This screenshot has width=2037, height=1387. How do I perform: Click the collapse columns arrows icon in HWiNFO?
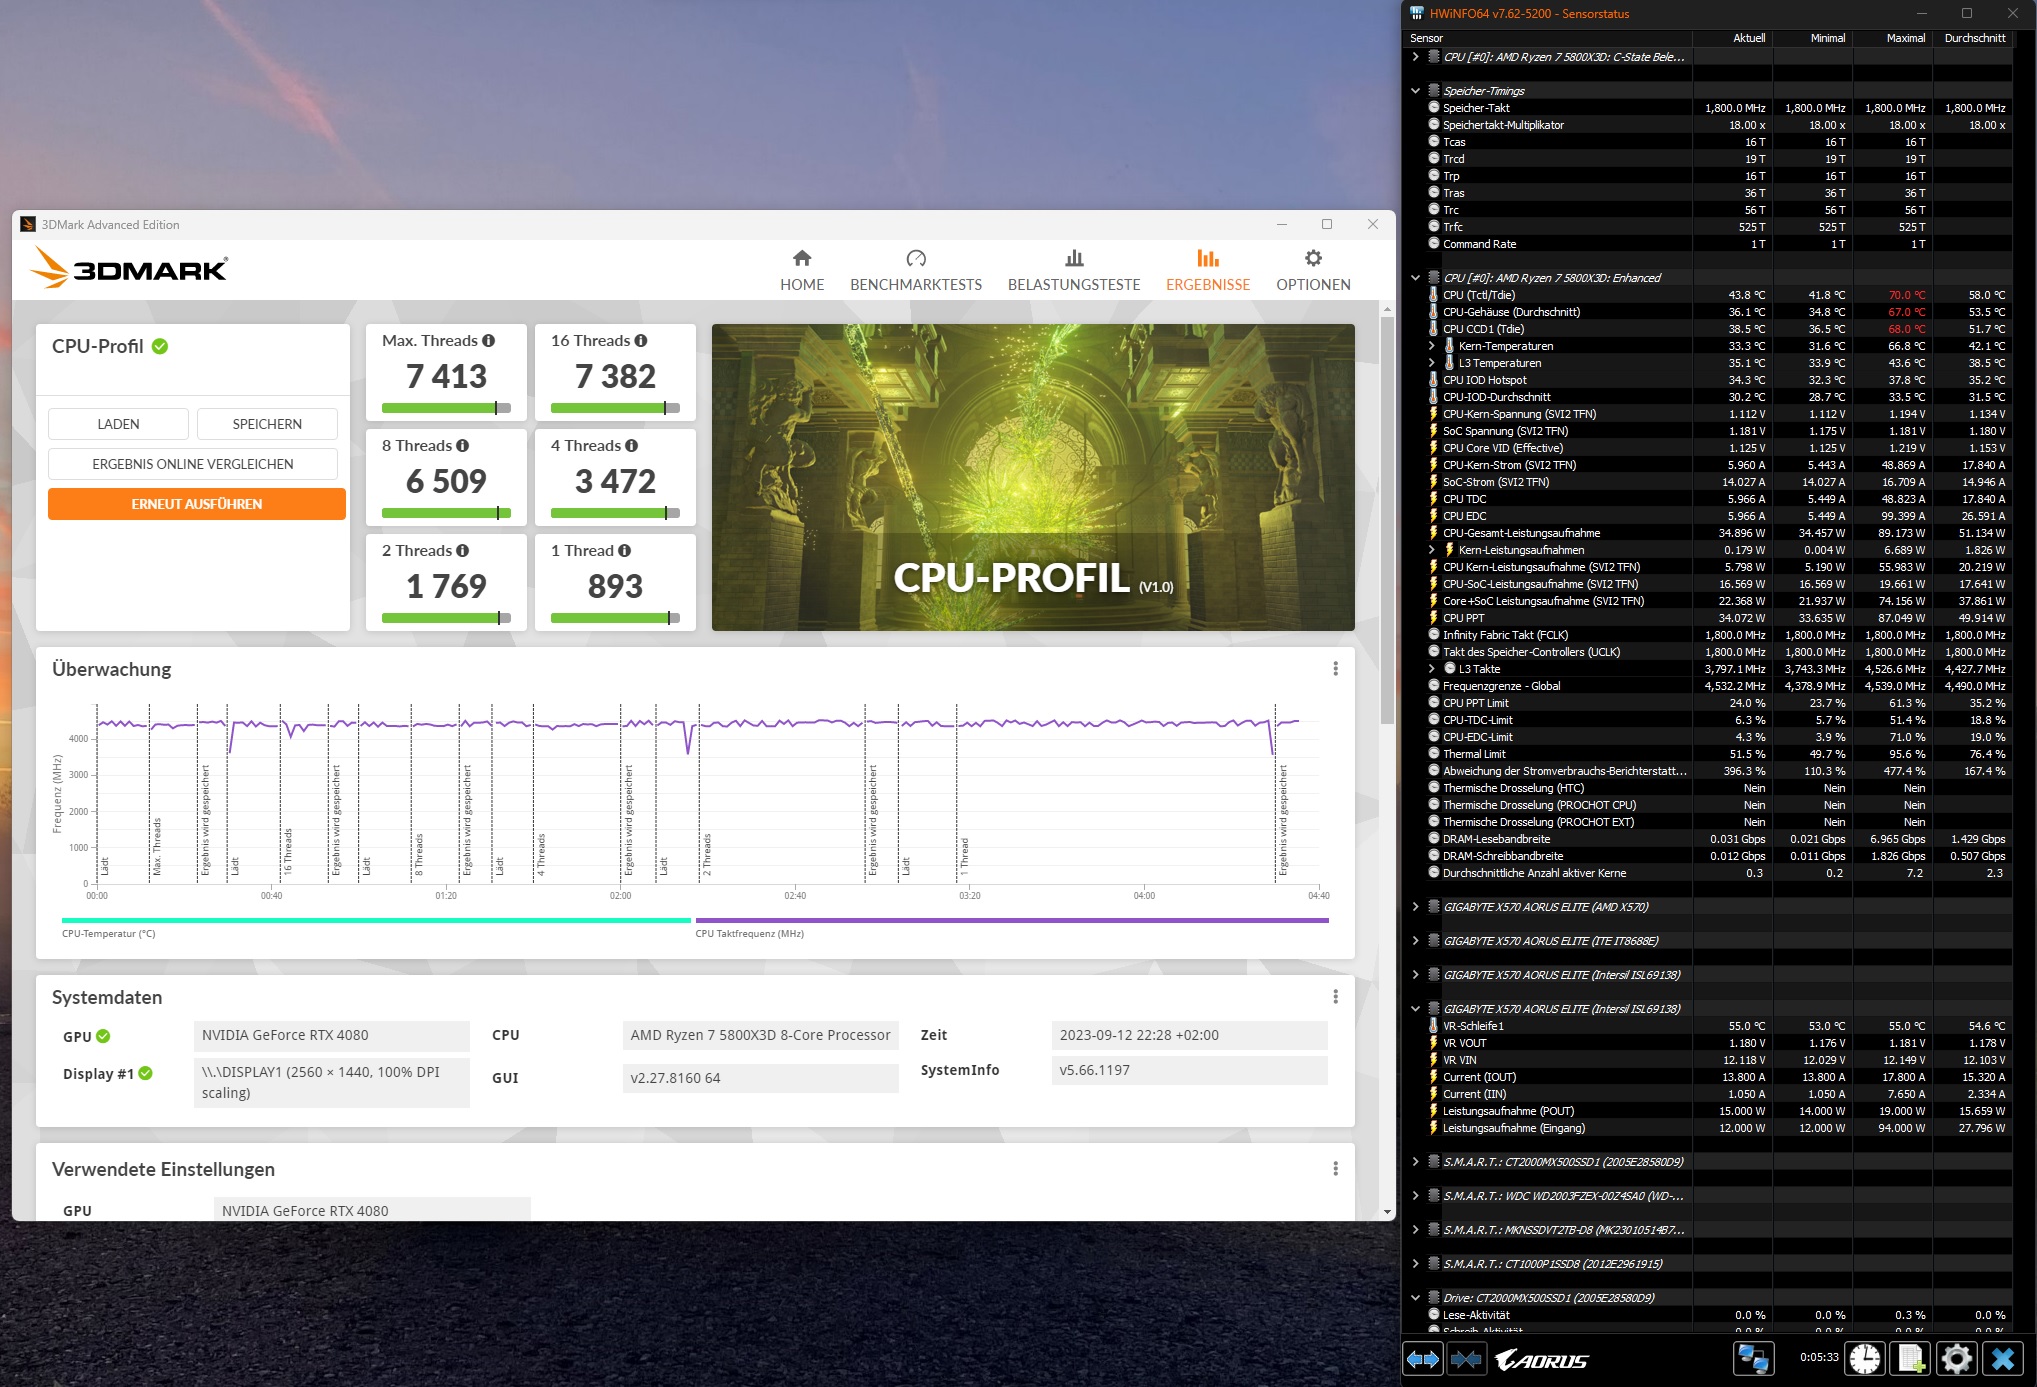tap(1466, 1359)
